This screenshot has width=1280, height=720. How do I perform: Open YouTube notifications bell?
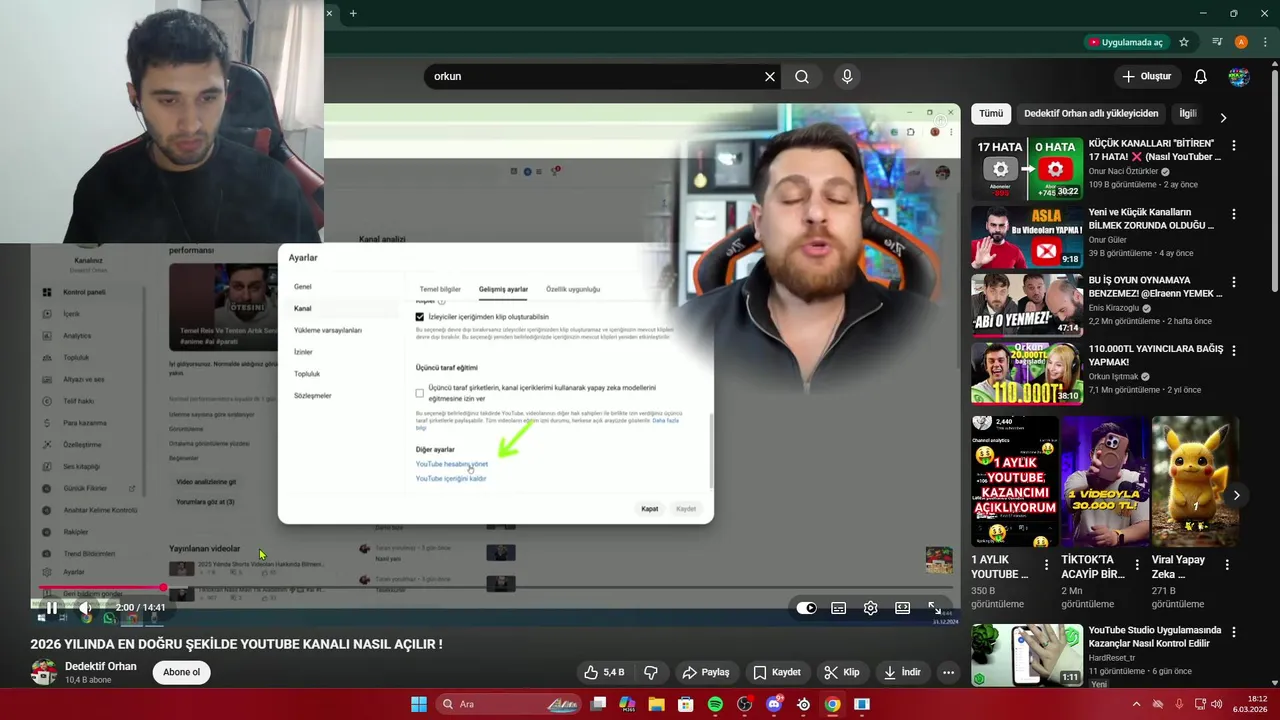coord(1201,76)
